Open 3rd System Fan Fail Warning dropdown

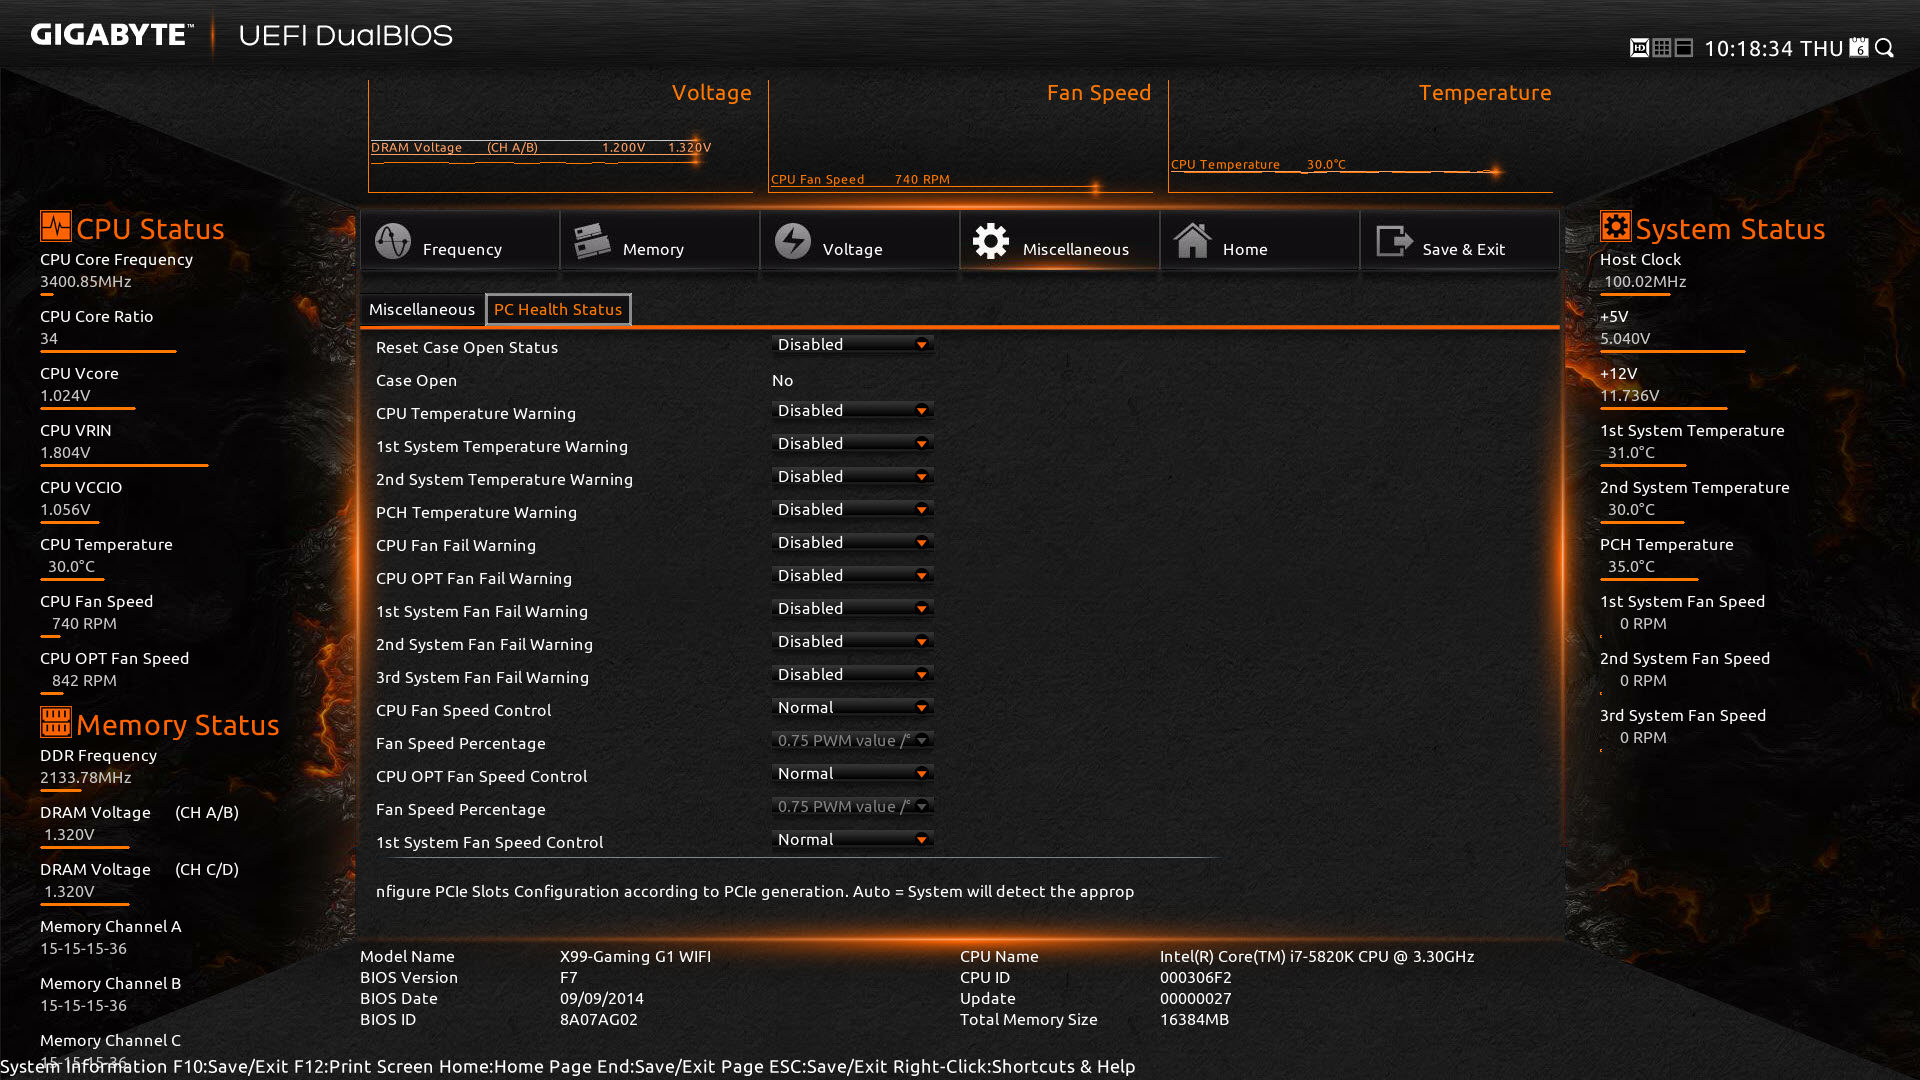coord(853,675)
